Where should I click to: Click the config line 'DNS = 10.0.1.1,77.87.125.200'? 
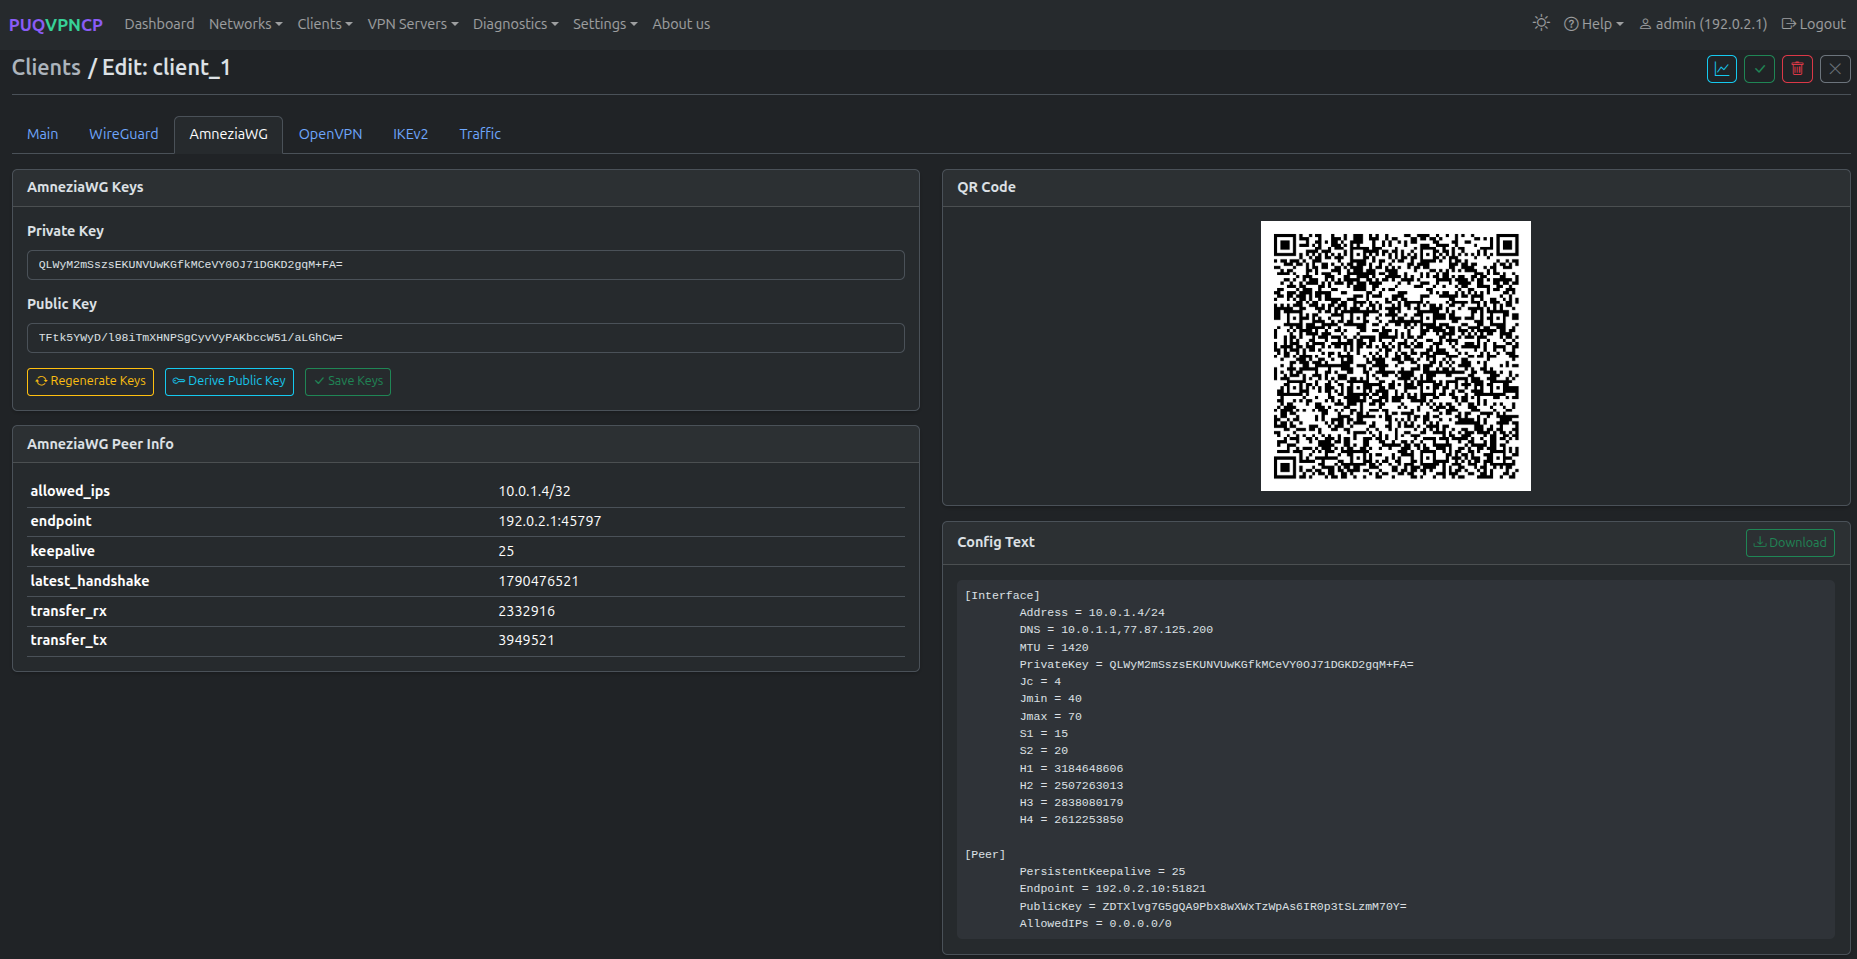click(x=1116, y=630)
